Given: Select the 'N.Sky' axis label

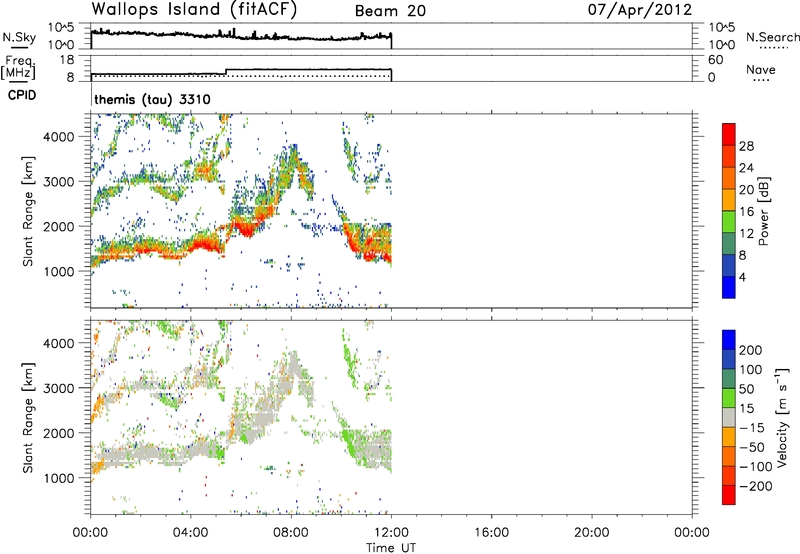Looking at the screenshot, I should 19,37.
